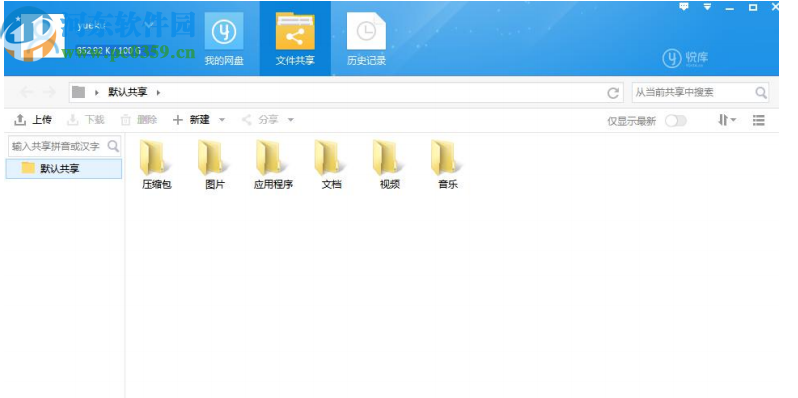798x398 pixels.
Task: Select the 压缩包 folder
Action: (x=157, y=164)
